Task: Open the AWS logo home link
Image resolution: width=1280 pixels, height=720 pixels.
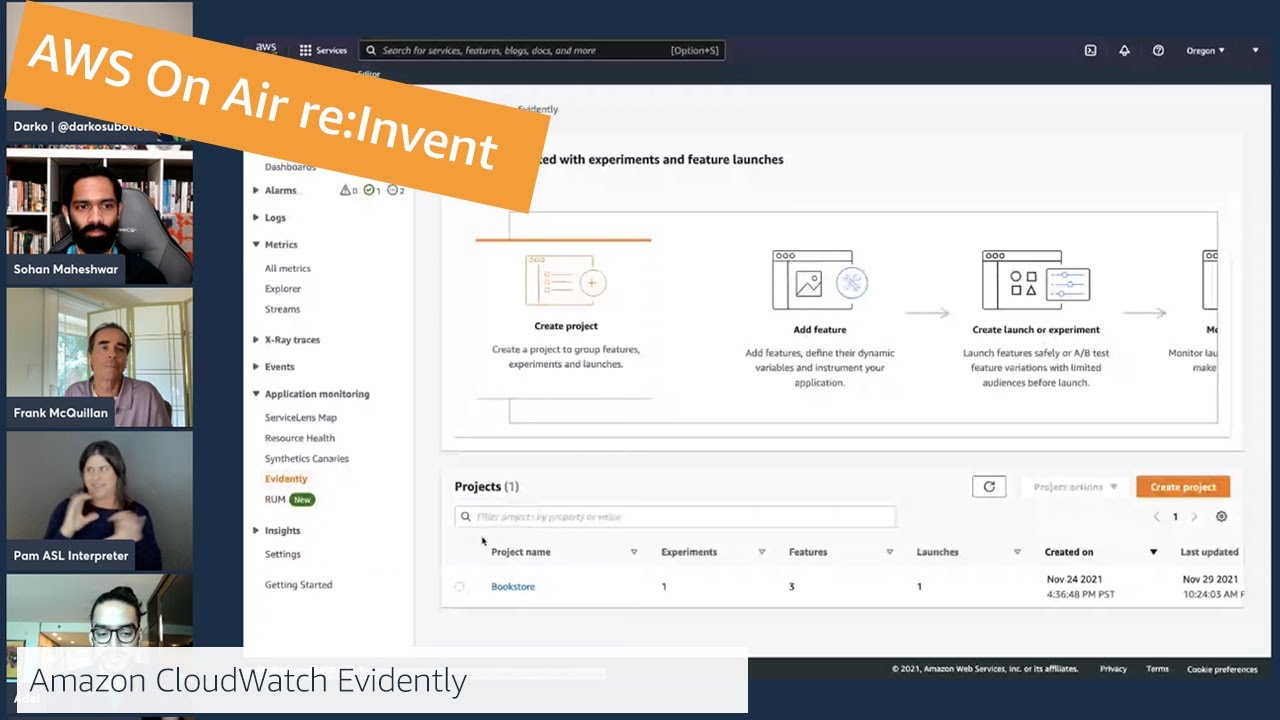Action: (266, 49)
